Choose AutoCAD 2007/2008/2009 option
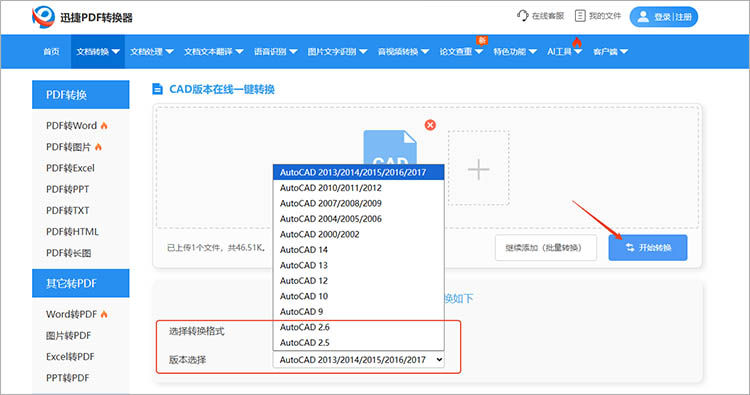This screenshot has height=395, width=750. point(358,203)
